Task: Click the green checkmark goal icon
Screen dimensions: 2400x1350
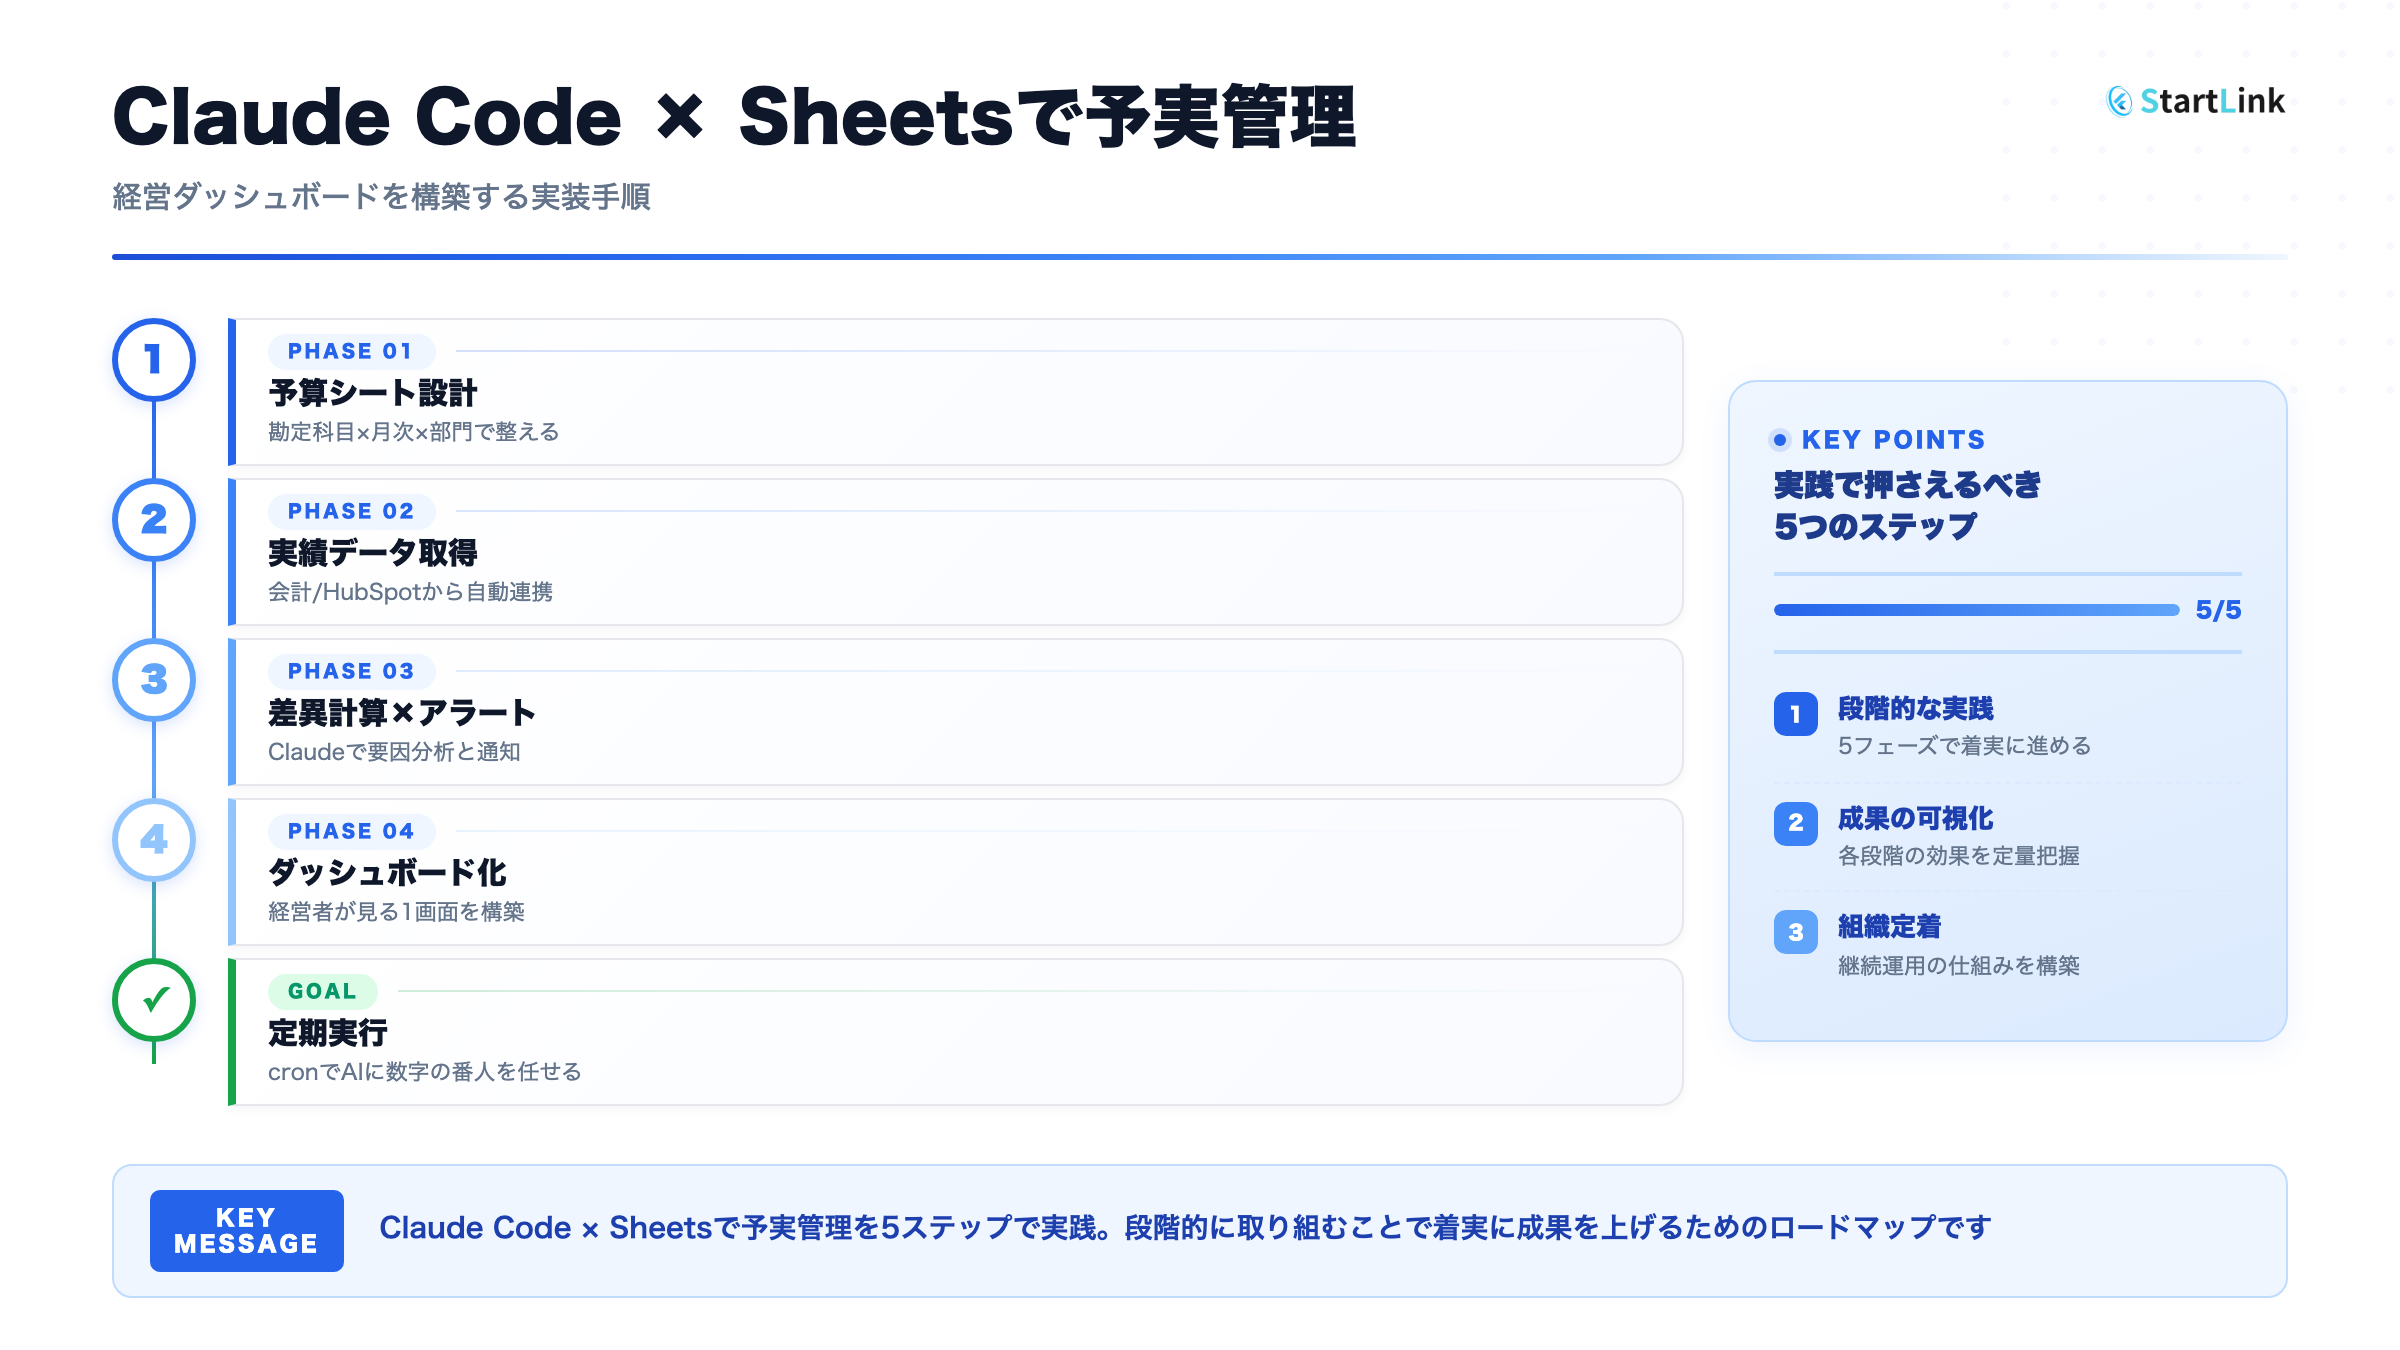Action: click(154, 1000)
